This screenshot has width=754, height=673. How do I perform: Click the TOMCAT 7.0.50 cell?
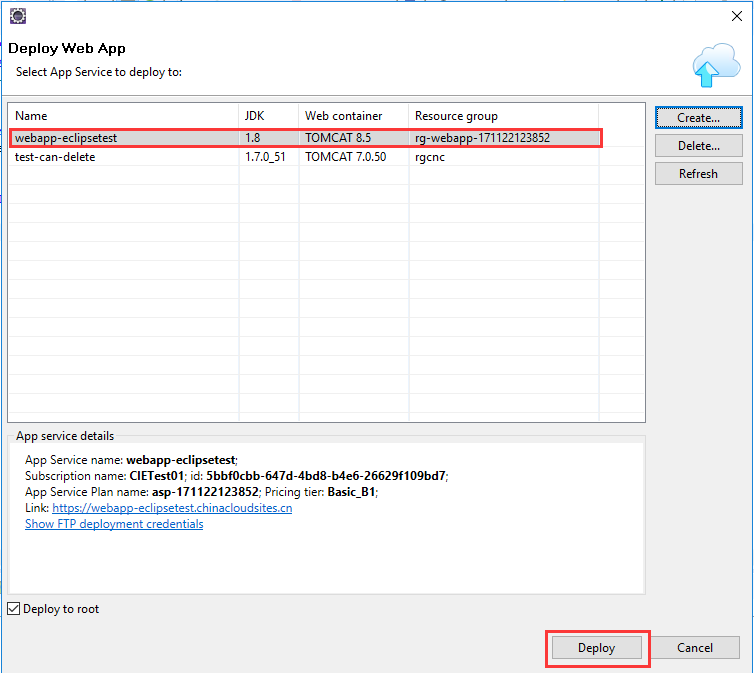344,157
